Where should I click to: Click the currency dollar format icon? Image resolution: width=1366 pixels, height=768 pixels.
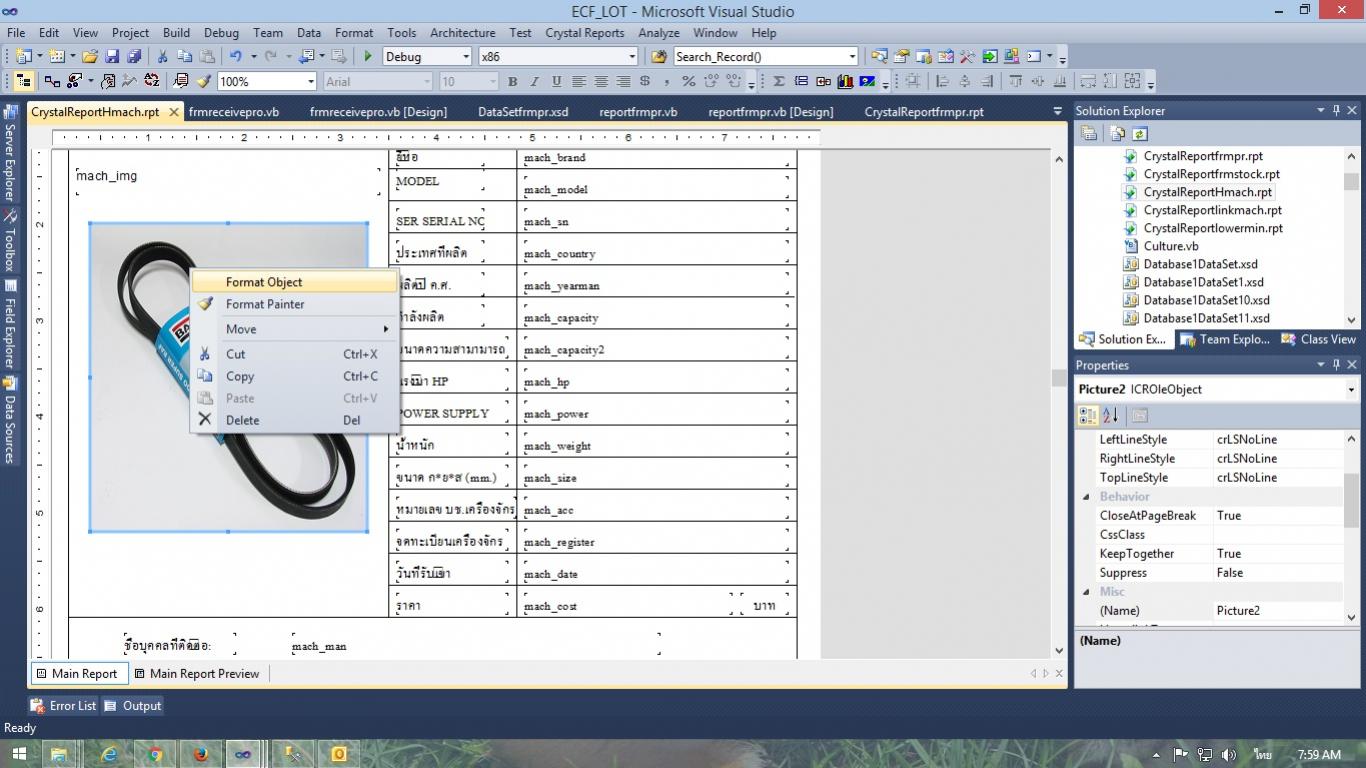(x=645, y=81)
